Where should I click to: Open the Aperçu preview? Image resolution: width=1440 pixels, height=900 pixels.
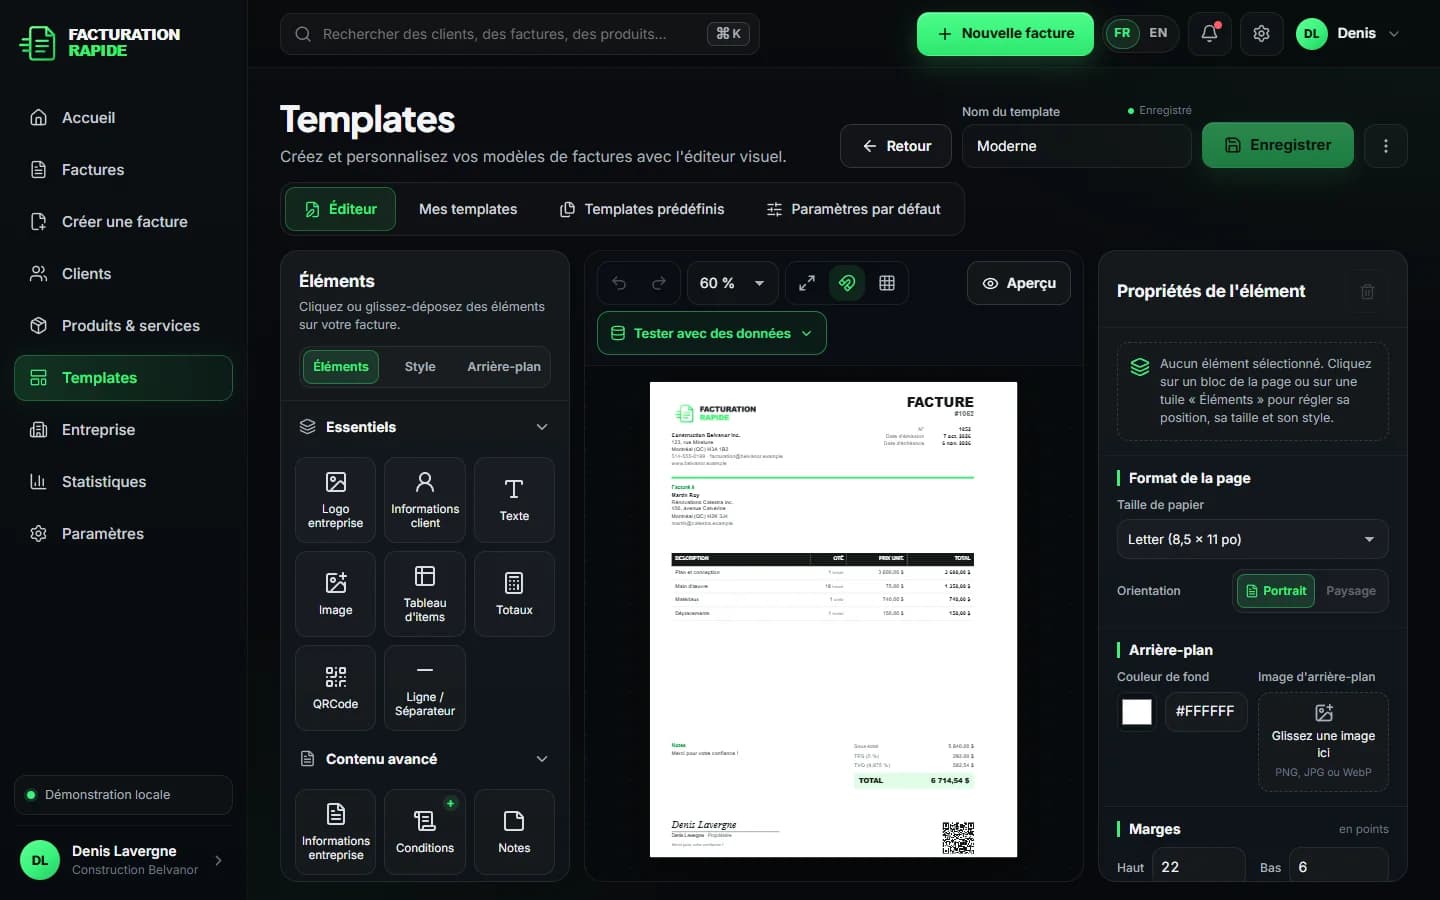point(1019,283)
